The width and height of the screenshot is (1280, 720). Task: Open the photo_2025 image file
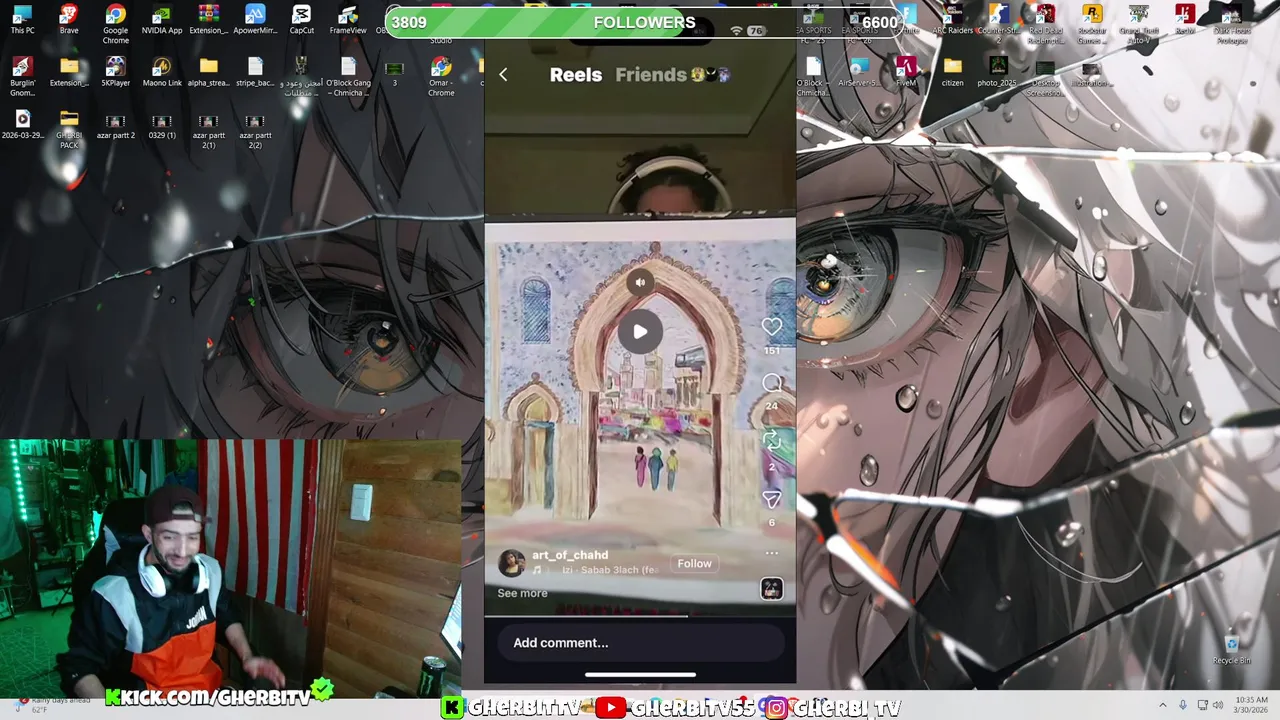pyautogui.click(x=999, y=72)
